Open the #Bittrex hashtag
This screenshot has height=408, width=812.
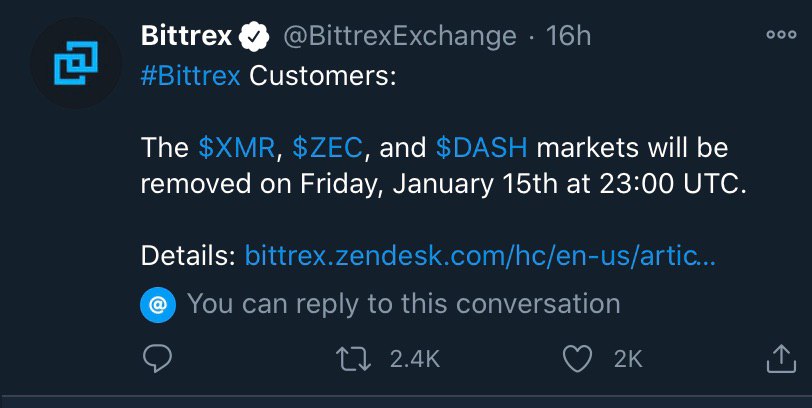[x=190, y=77]
